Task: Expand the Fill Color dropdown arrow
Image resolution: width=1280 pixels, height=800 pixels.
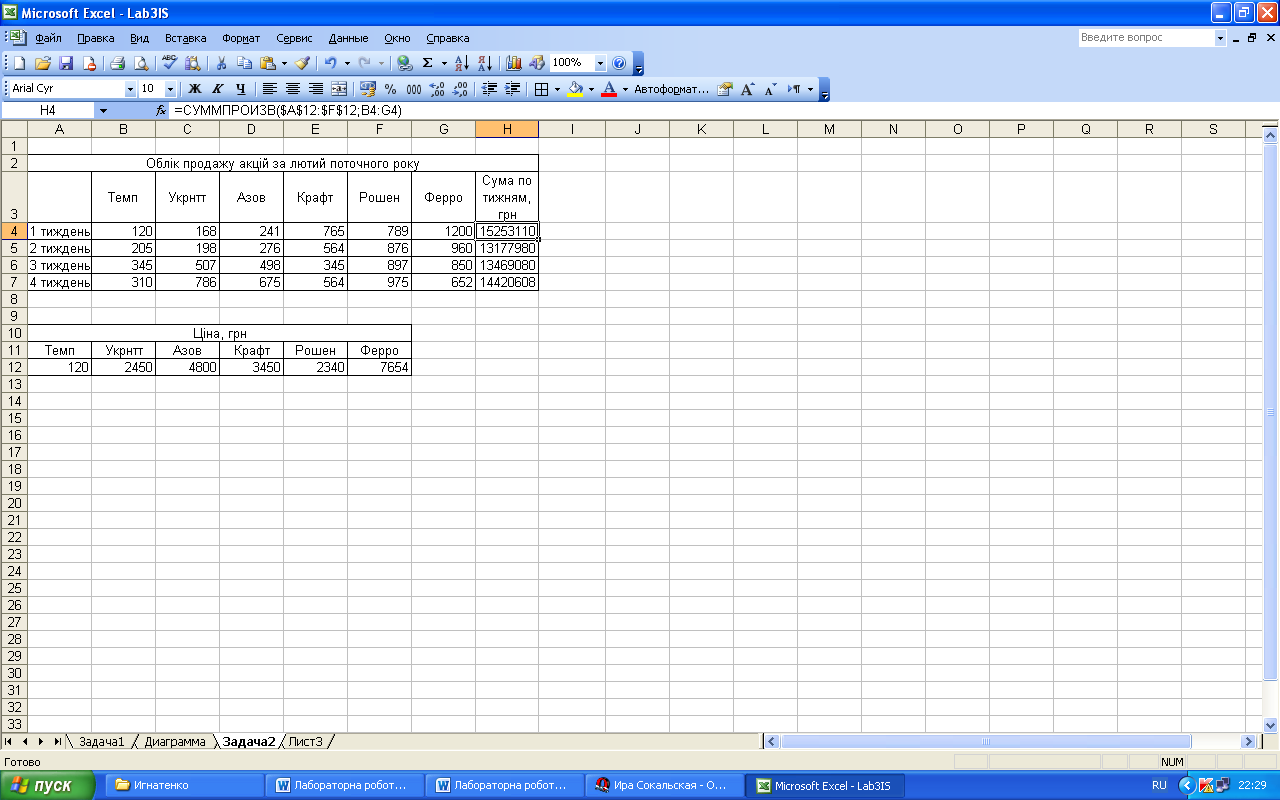Action: [591, 89]
